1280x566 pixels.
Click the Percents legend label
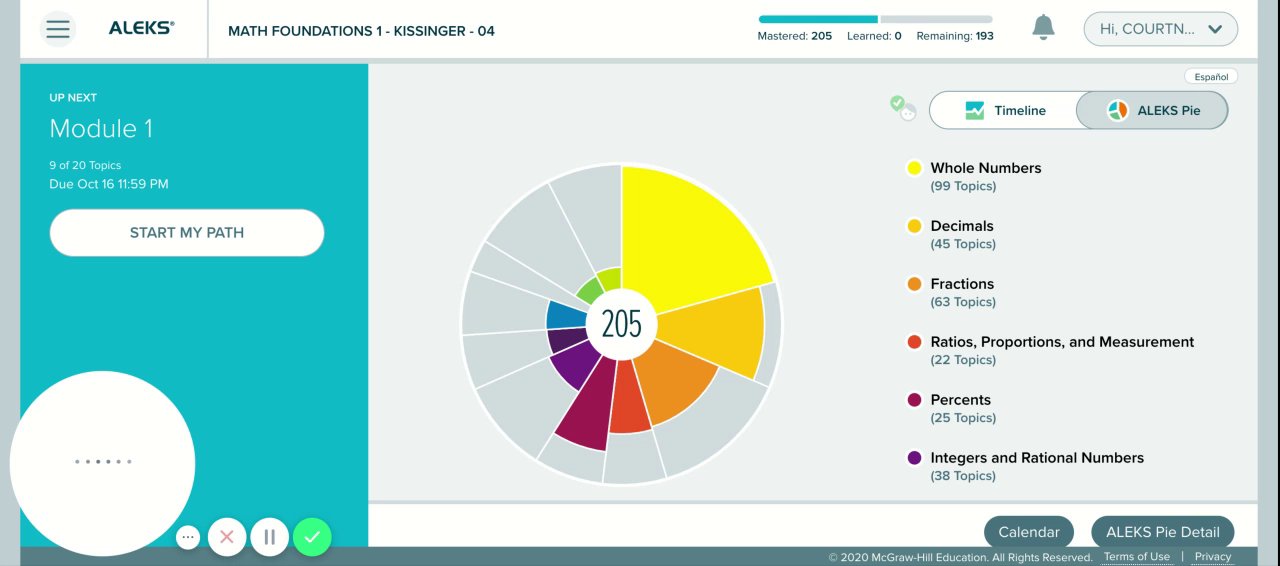point(961,400)
